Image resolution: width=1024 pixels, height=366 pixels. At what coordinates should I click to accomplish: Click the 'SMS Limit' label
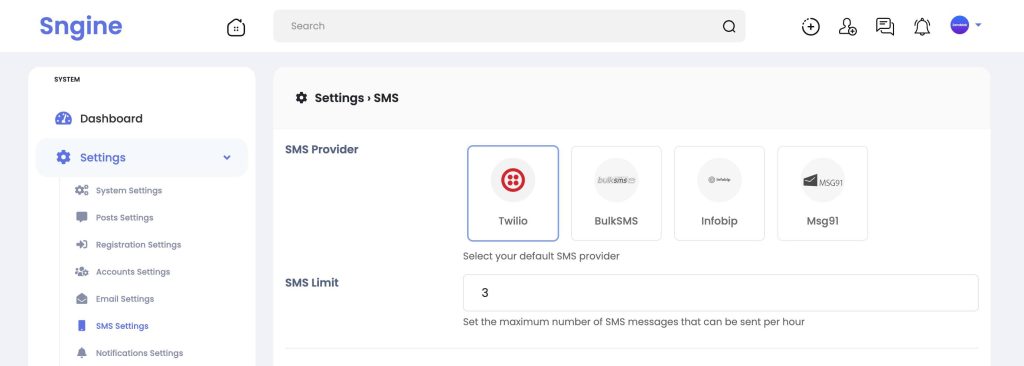coord(312,283)
